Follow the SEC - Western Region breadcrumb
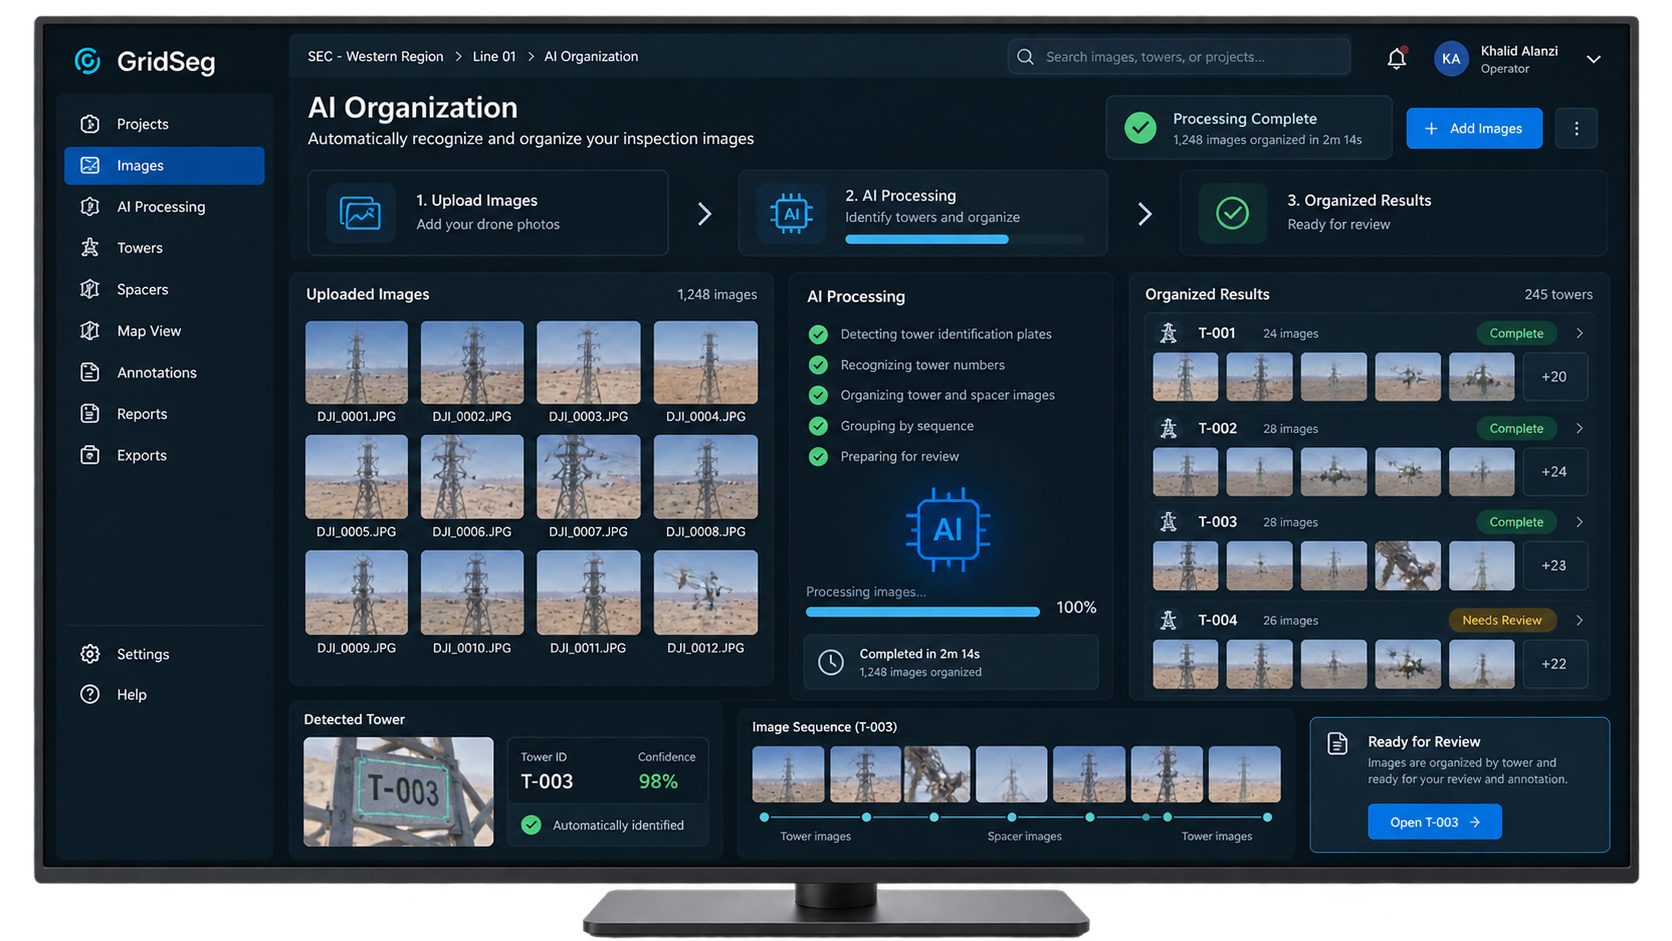 [x=375, y=57]
